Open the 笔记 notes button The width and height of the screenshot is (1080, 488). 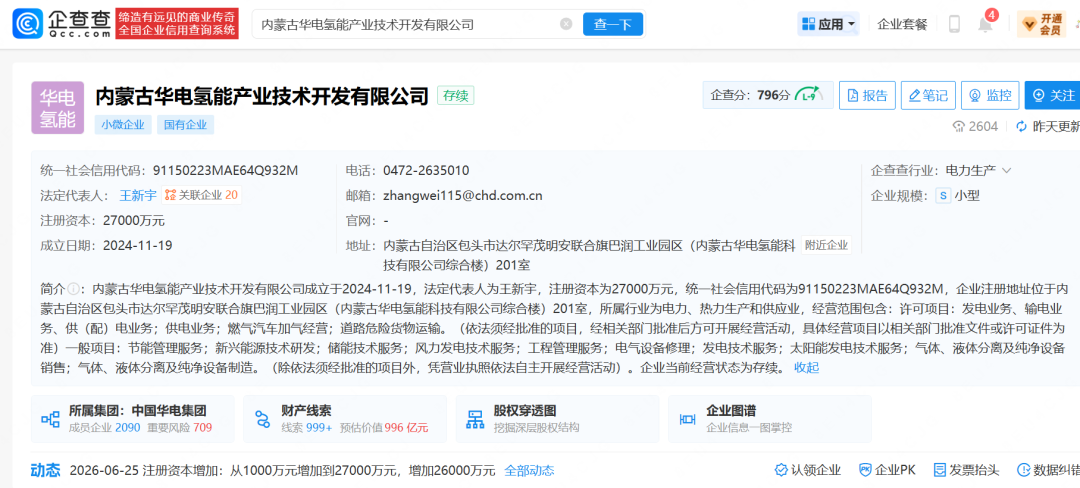pos(928,95)
